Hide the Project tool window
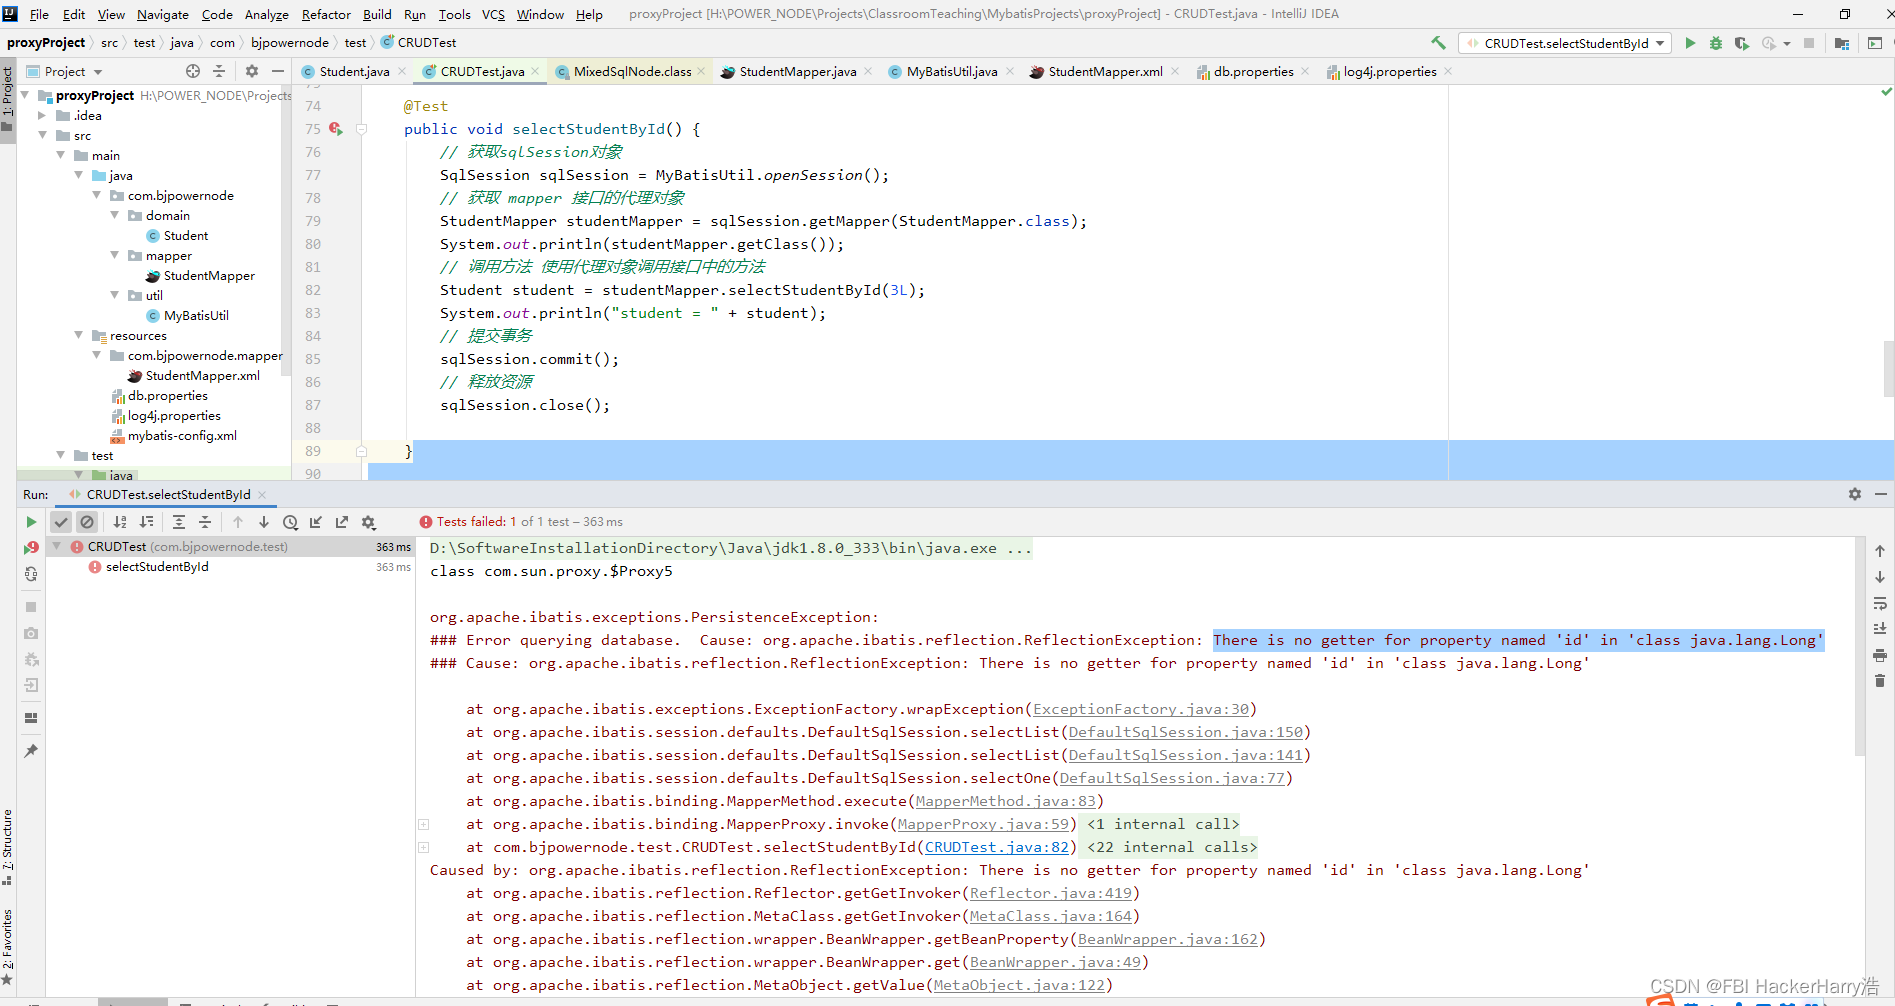Viewport: 1895px width, 1006px height. (278, 71)
